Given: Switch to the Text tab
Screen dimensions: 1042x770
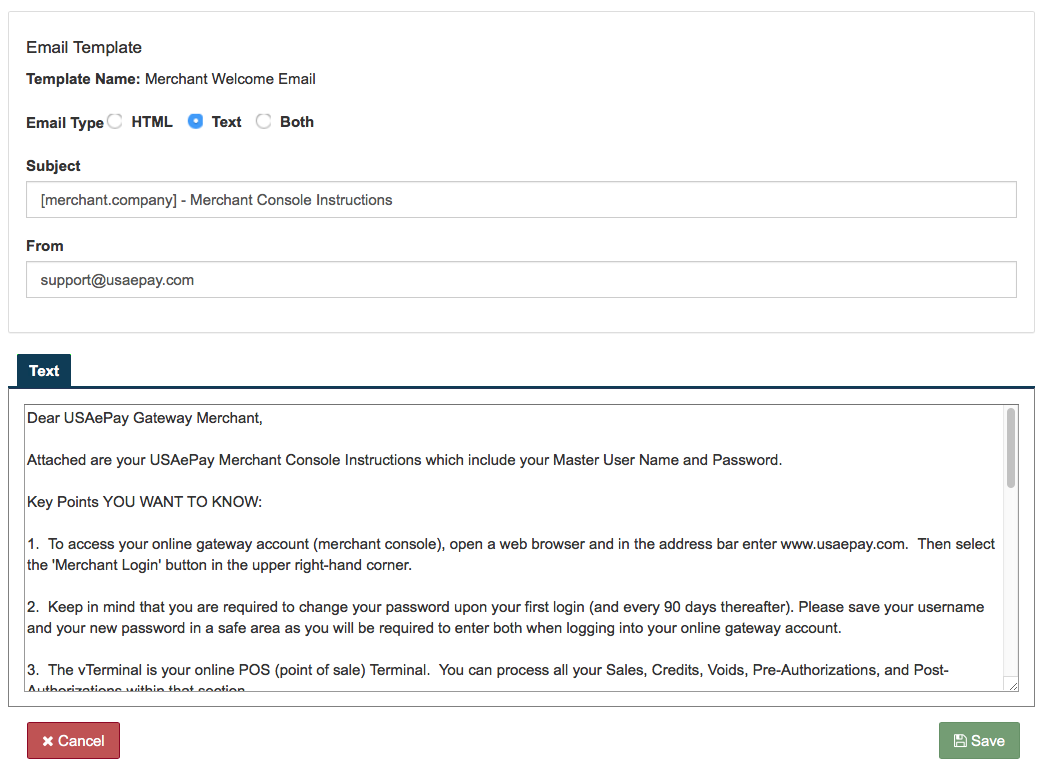Looking at the screenshot, I should click(44, 371).
